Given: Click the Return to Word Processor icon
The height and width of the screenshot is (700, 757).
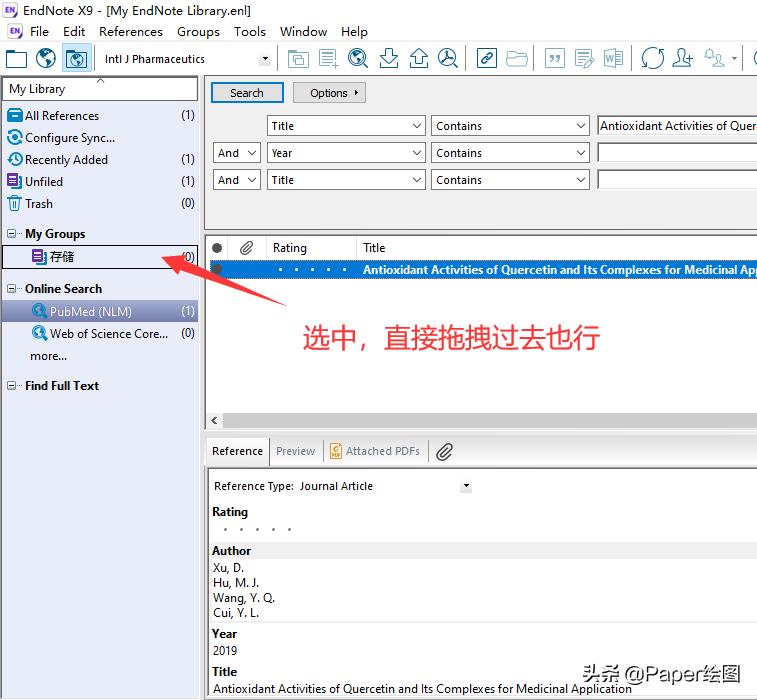Looking at the screenshot, I should (x=613, y=59).
